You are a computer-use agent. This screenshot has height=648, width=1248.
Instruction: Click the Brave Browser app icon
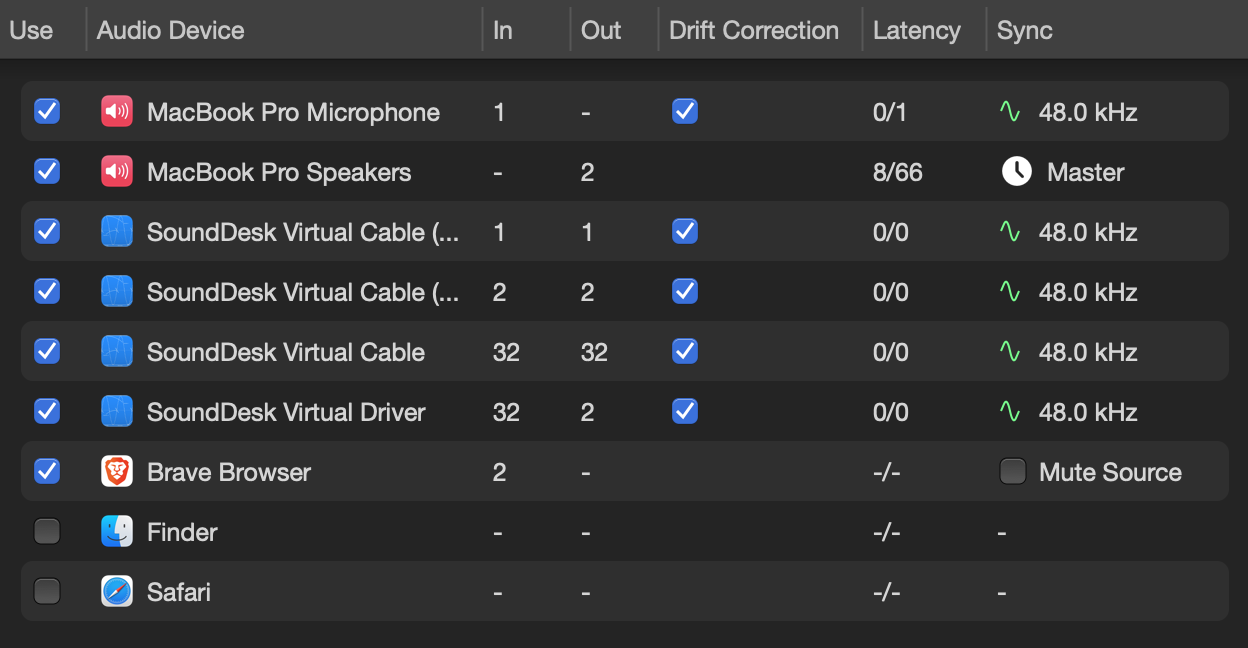coord(117,472)
